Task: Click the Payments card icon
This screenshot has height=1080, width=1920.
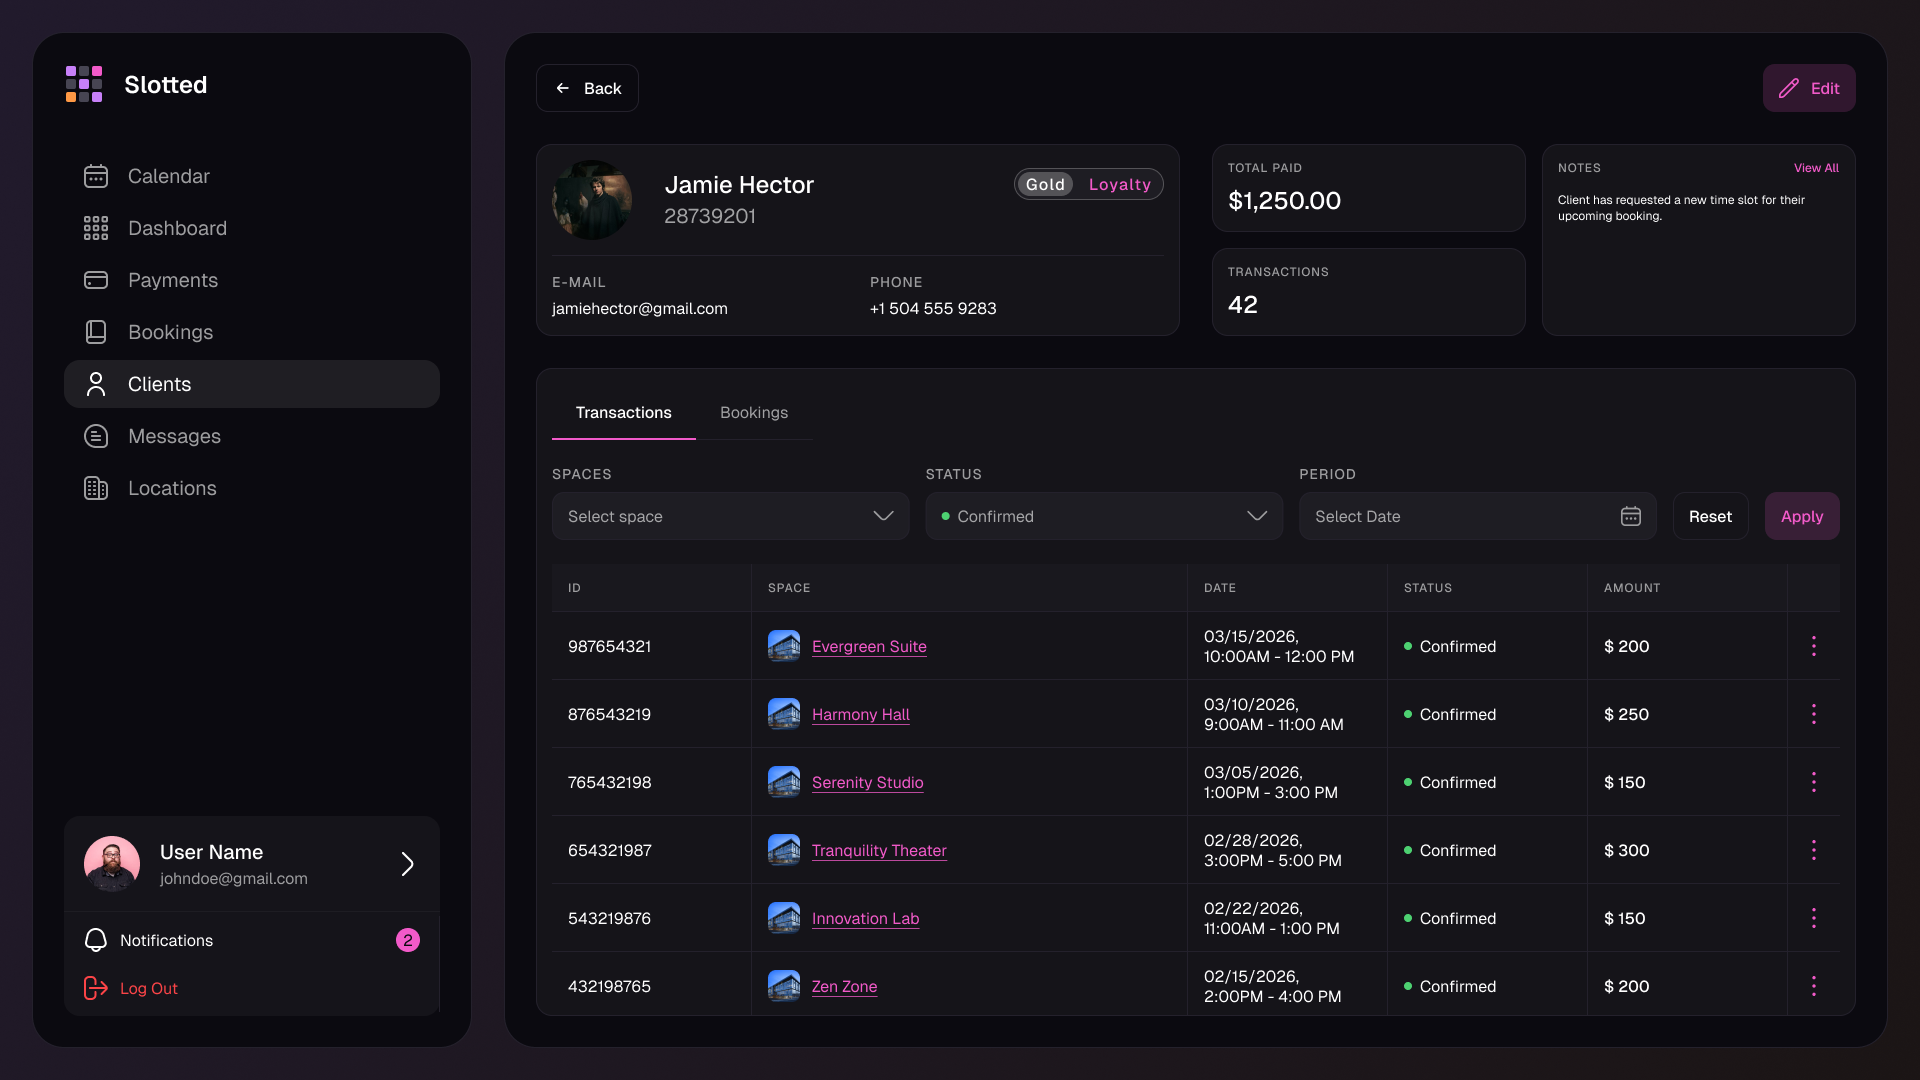Action: coord(96,280)
